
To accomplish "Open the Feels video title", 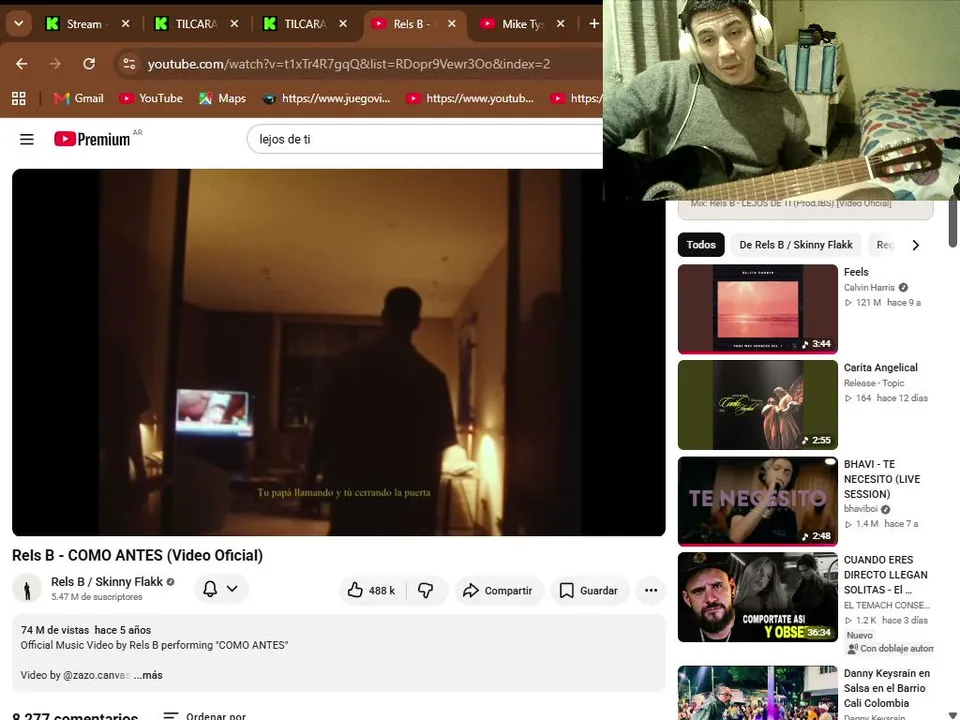I will pos(856,272).
